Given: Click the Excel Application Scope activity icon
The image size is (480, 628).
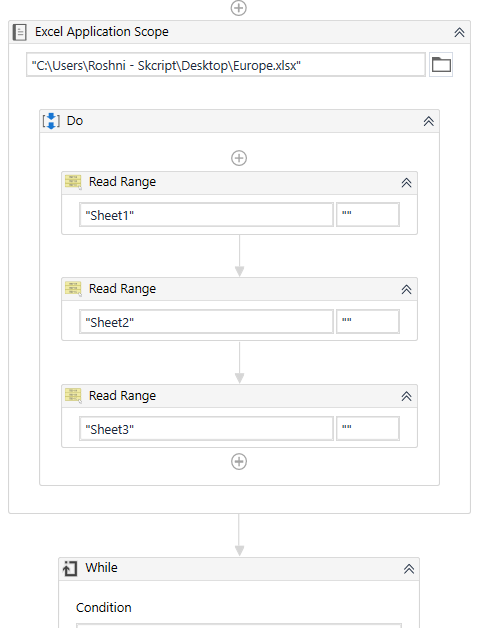Looking at the screenshot, I should pos(19,32).
